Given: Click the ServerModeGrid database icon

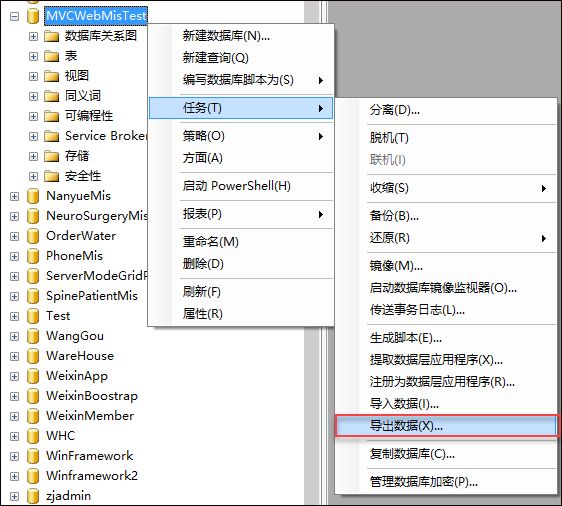Looking at the screenshot, I should click(x=33, y=276).
